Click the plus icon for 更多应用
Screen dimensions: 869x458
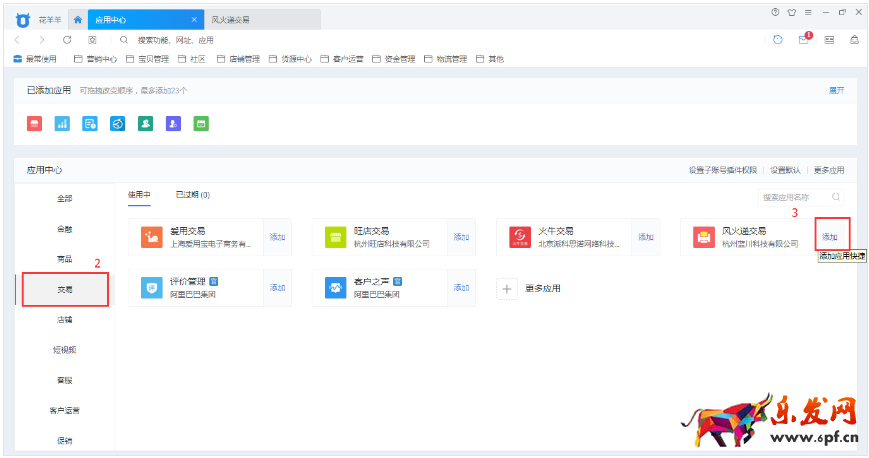click(x=507, y=289)
